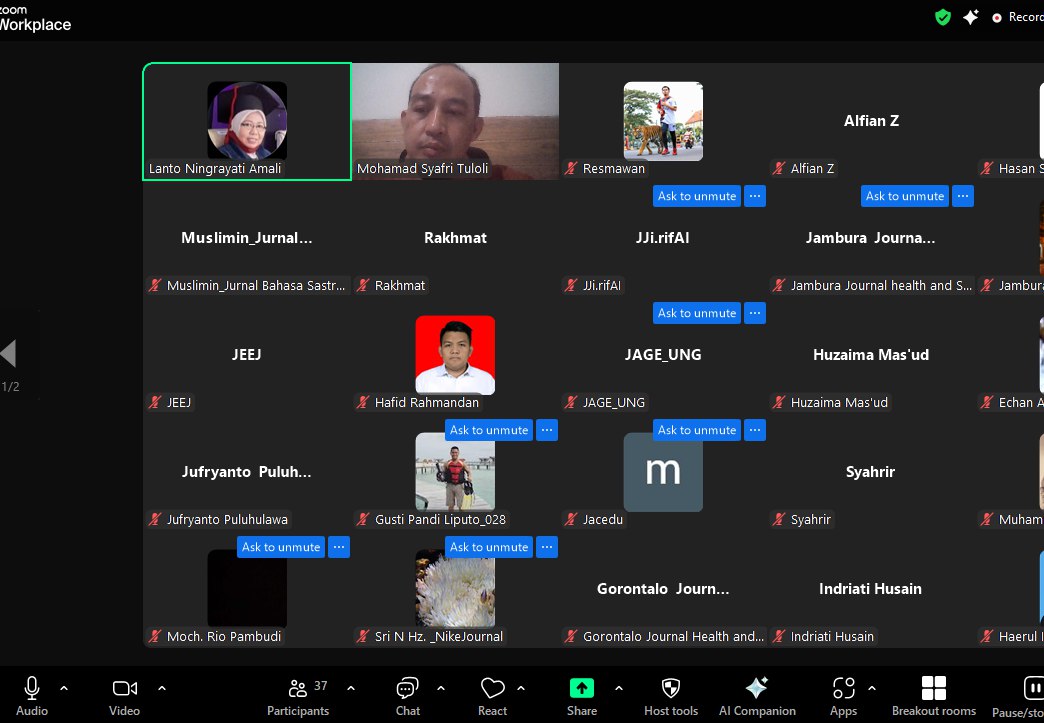Click the large Syahrir name text
The height and width of the screenshot is (723, 1044).
pos(870,472)
